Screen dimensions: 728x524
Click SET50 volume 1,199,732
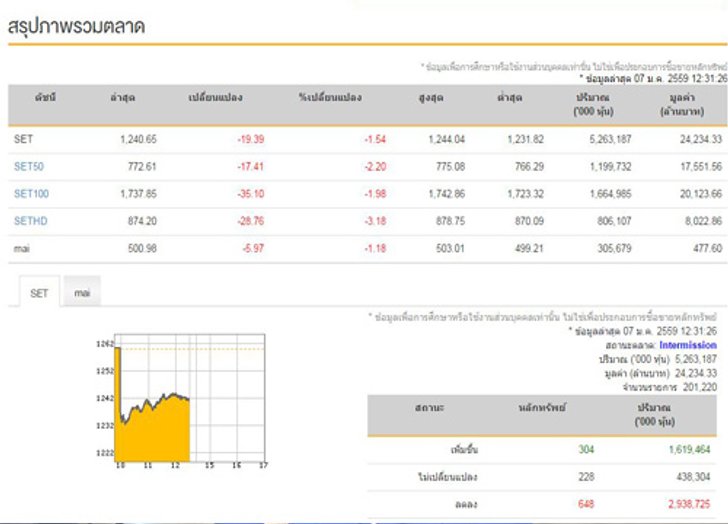611,166
